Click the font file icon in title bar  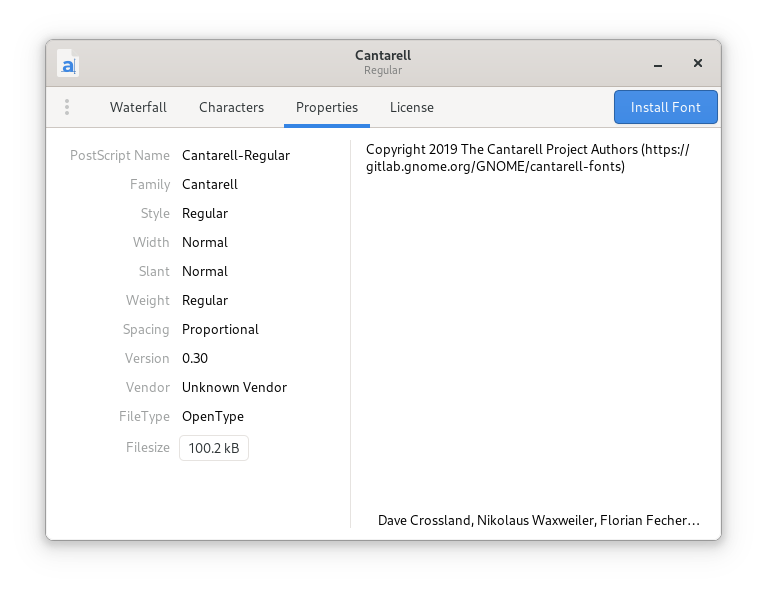tap(68, 64)
